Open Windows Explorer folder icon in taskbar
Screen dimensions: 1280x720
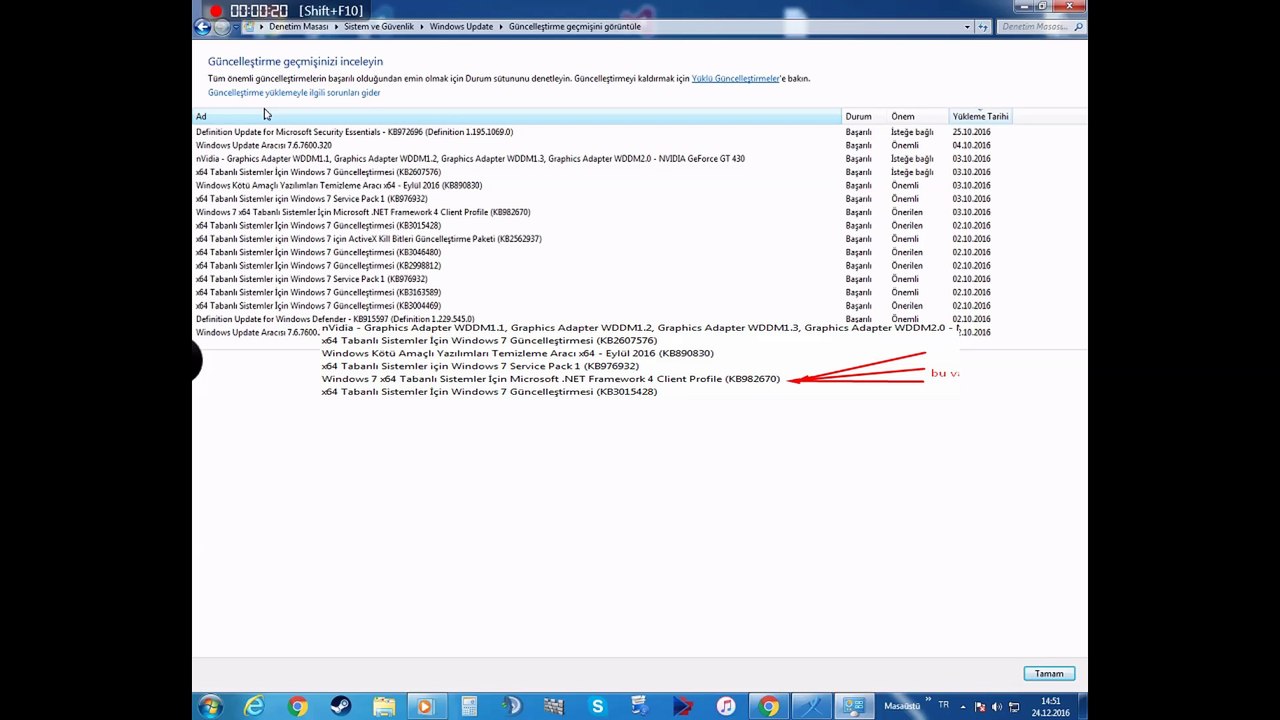[383, 706]
